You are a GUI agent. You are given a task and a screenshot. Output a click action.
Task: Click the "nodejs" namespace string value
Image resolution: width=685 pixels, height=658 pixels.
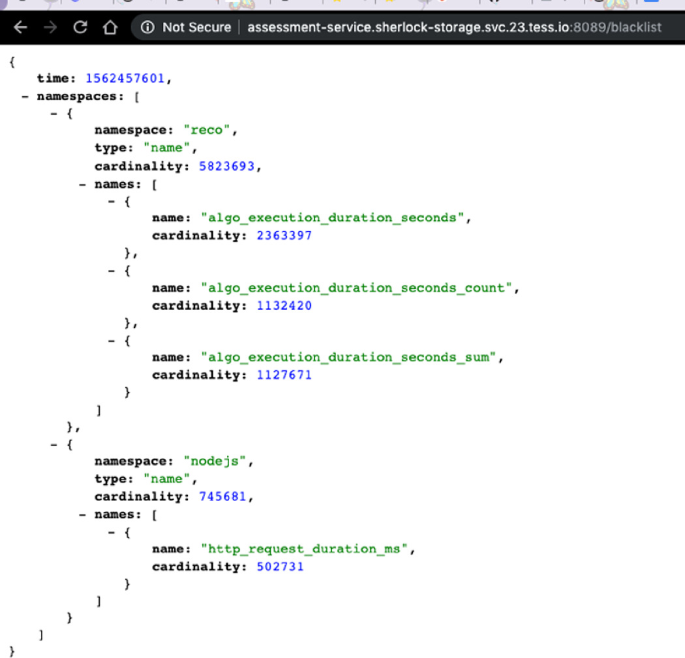(218, 462)
